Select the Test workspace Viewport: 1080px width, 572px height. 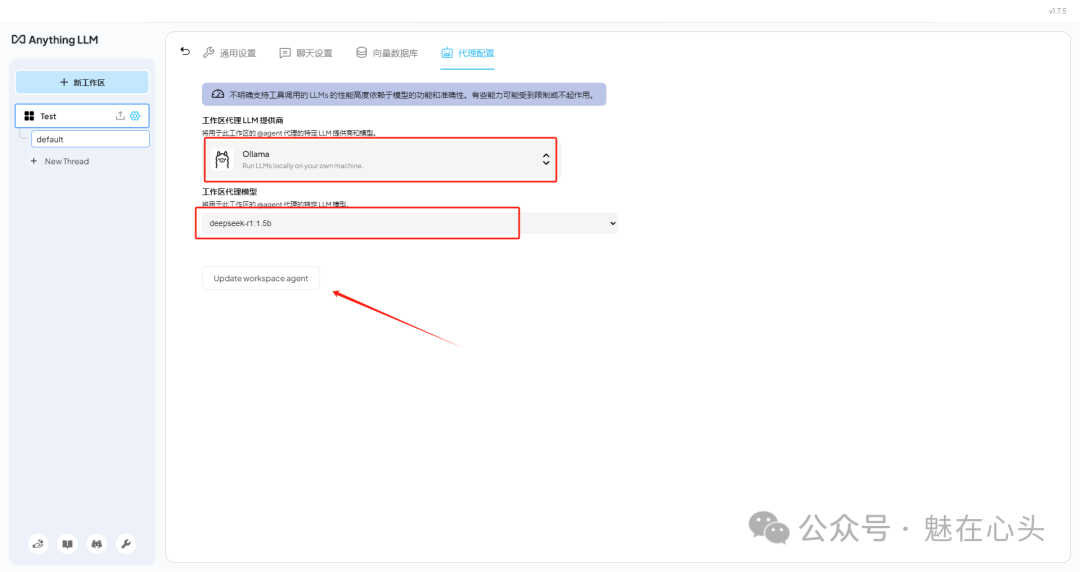click(x=82, y=116)
